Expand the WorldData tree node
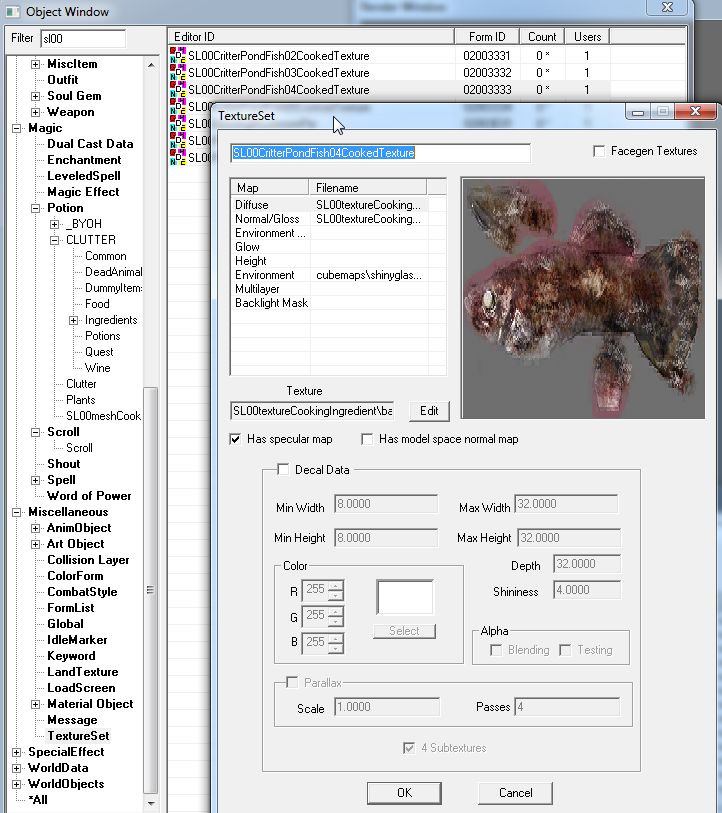 tap(17, 768)
